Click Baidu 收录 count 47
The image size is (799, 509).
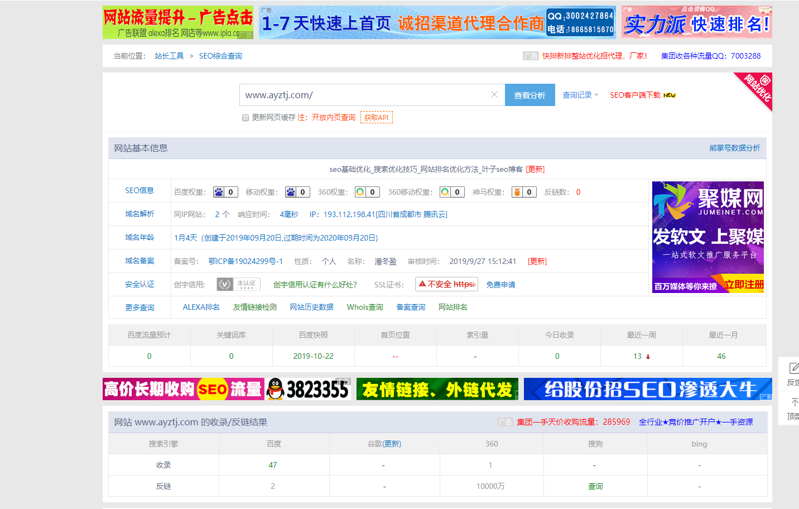coord(273,465)
